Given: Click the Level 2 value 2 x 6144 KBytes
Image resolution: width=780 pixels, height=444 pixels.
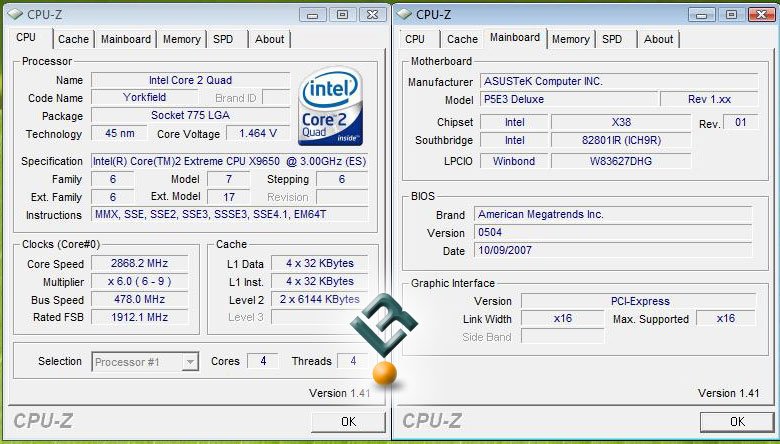Looking at the screenshot, I should coord(319,299).
